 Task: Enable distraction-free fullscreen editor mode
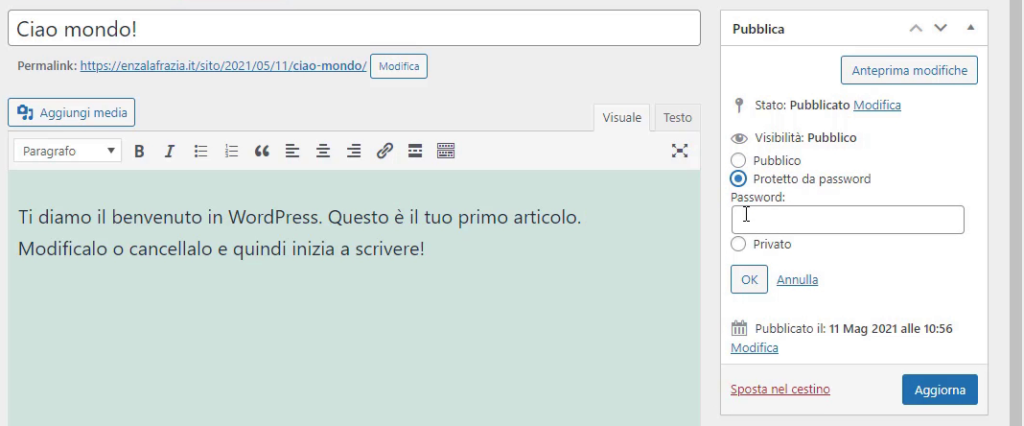(x=680, y=151)
